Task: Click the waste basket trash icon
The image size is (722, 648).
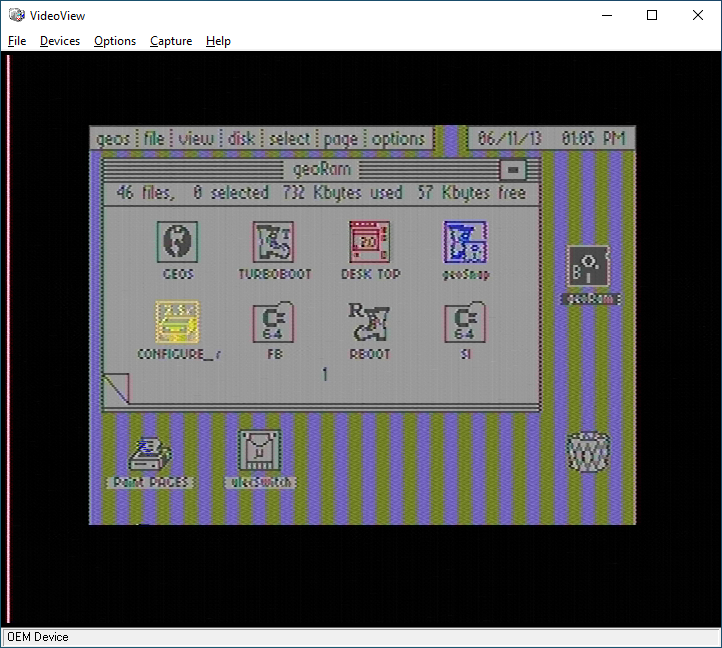Action: click(x=588, y=451)
